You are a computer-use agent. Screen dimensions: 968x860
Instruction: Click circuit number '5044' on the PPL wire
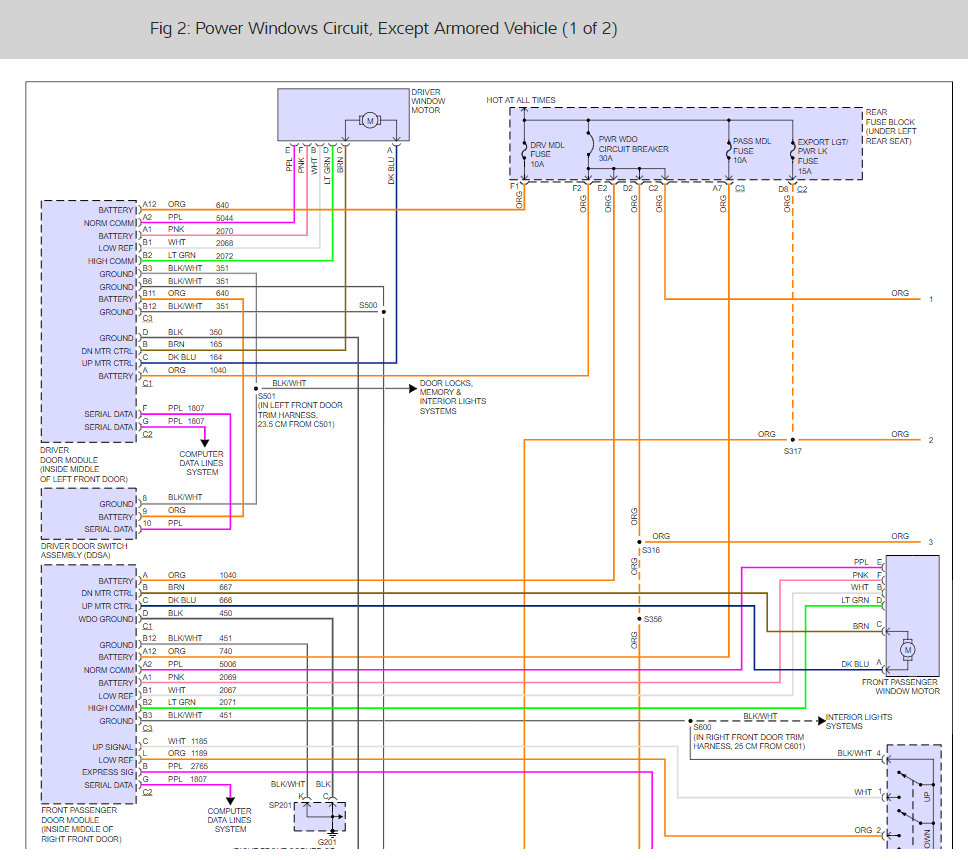coord(225,218)
